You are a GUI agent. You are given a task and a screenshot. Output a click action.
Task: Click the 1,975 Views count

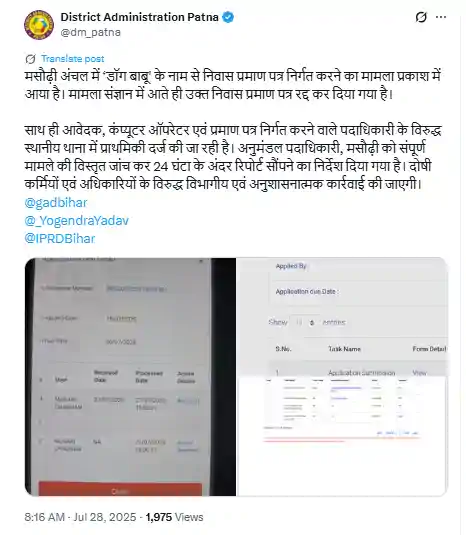click(x=174, y=517)
